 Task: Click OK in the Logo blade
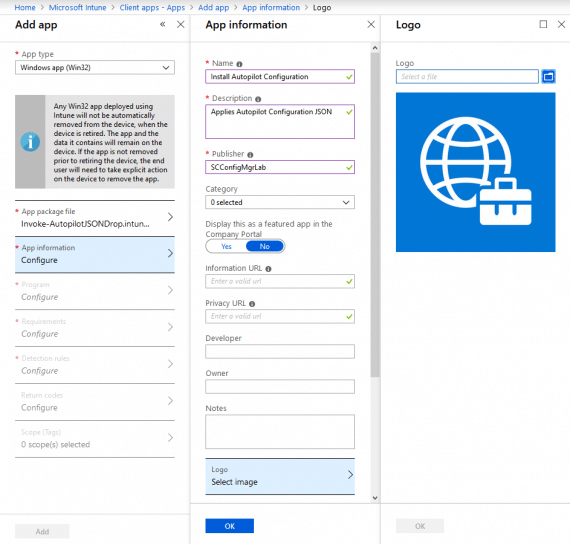[420, 526]
